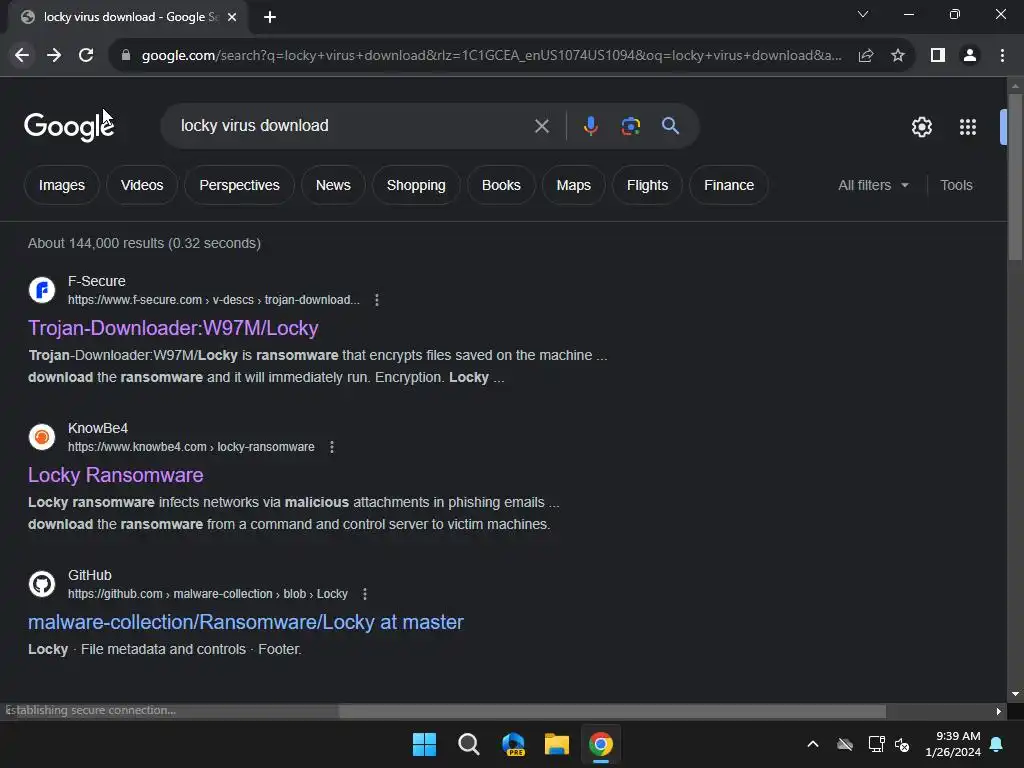Select the Shopping filter
Screen dimensions: 1024x768
416,185
